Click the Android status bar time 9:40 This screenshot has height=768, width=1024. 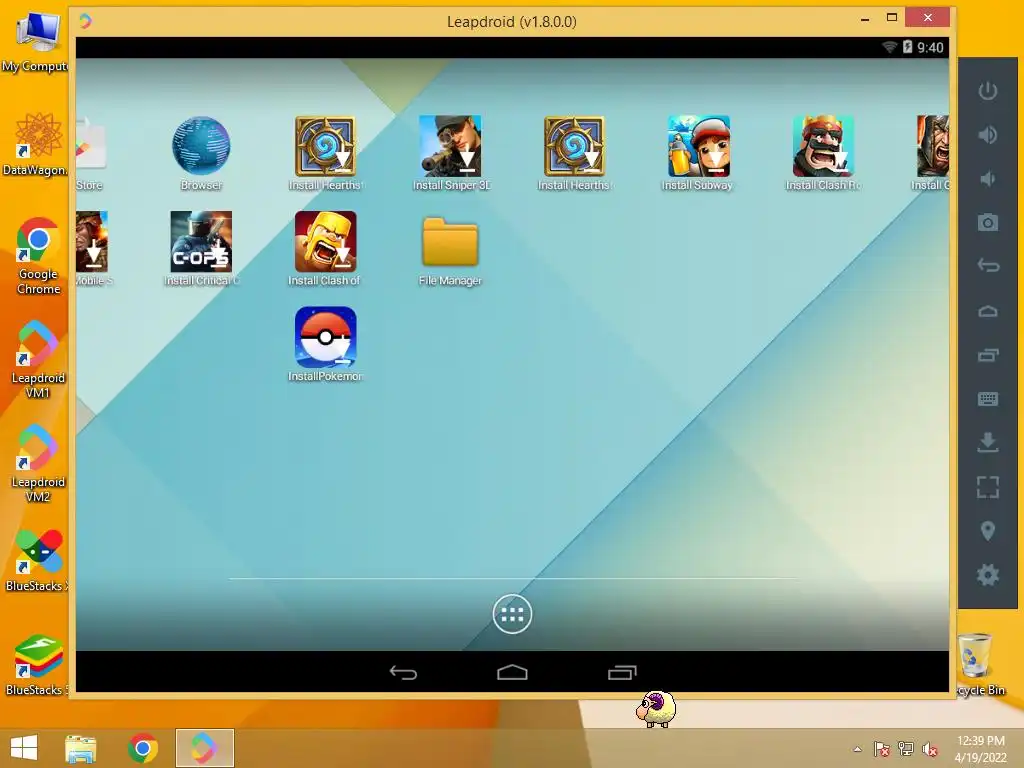pos(930,47)
